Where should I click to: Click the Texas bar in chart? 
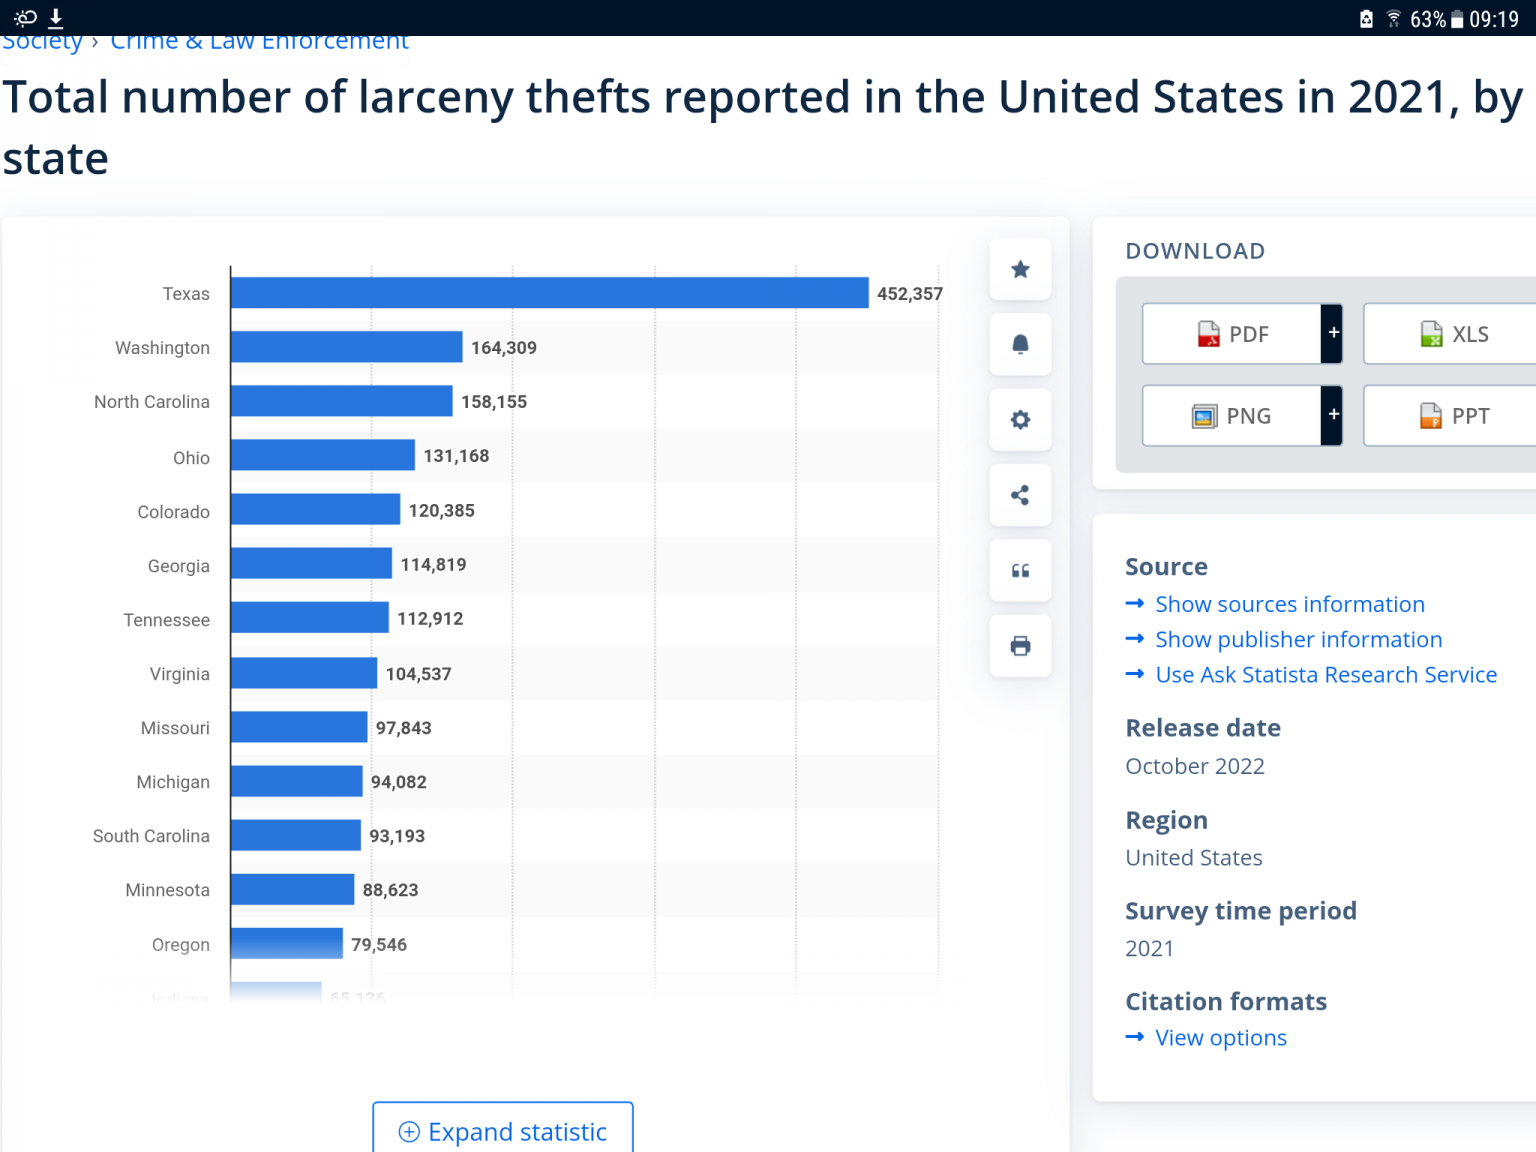(x=549, y=293)
